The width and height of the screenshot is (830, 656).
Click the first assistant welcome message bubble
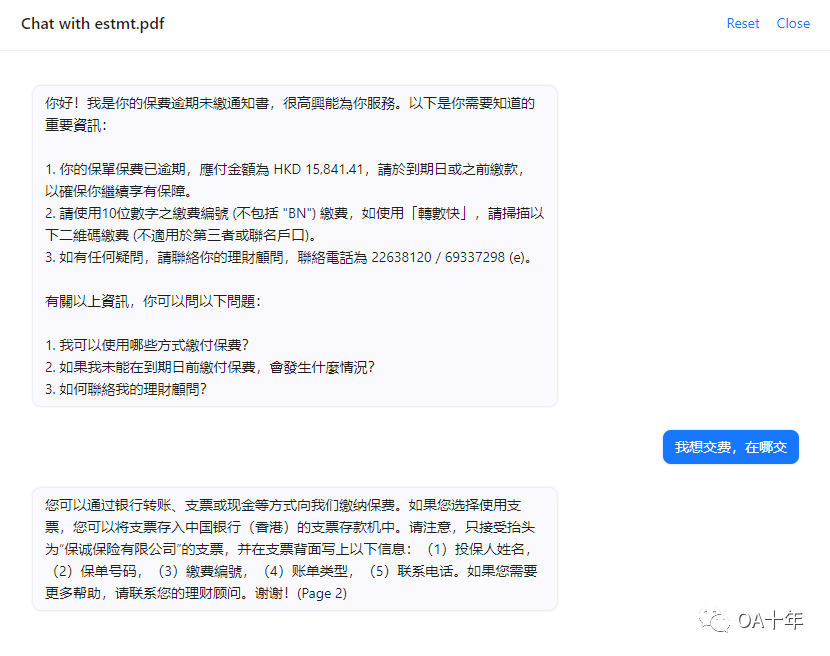coord(295,245)
